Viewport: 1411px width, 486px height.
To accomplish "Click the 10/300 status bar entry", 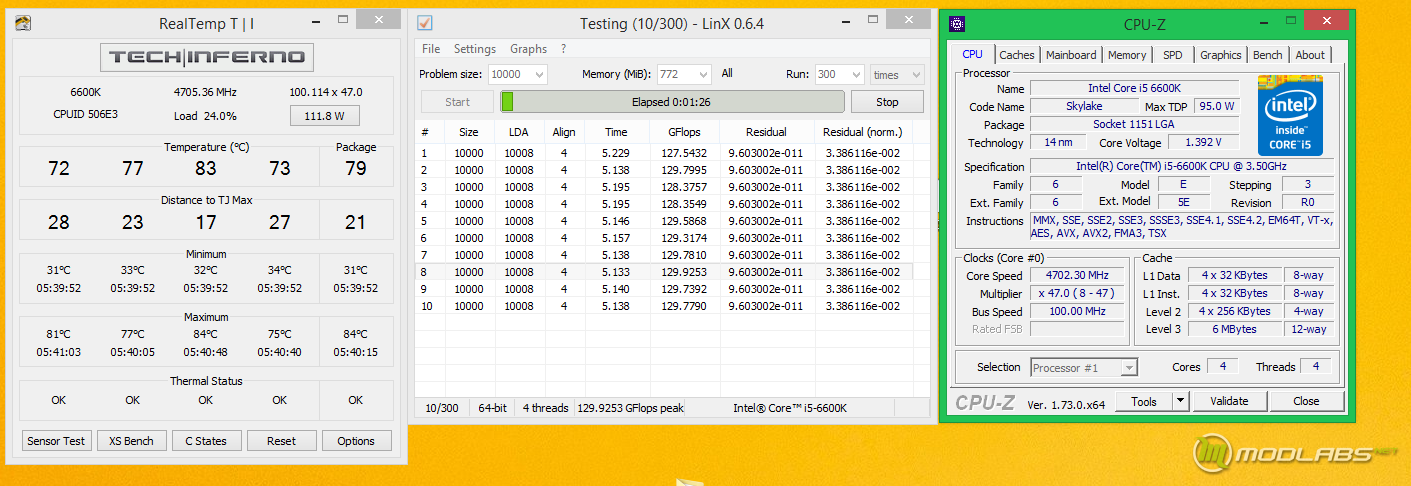I will pos(442,408).
